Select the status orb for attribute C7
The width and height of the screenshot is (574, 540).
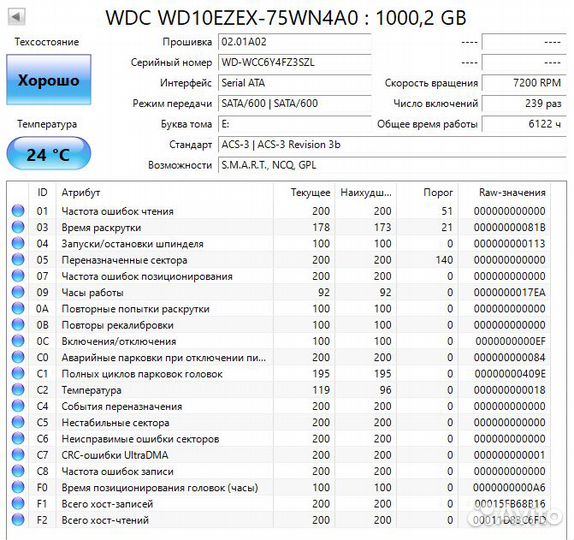pos(18,455)
